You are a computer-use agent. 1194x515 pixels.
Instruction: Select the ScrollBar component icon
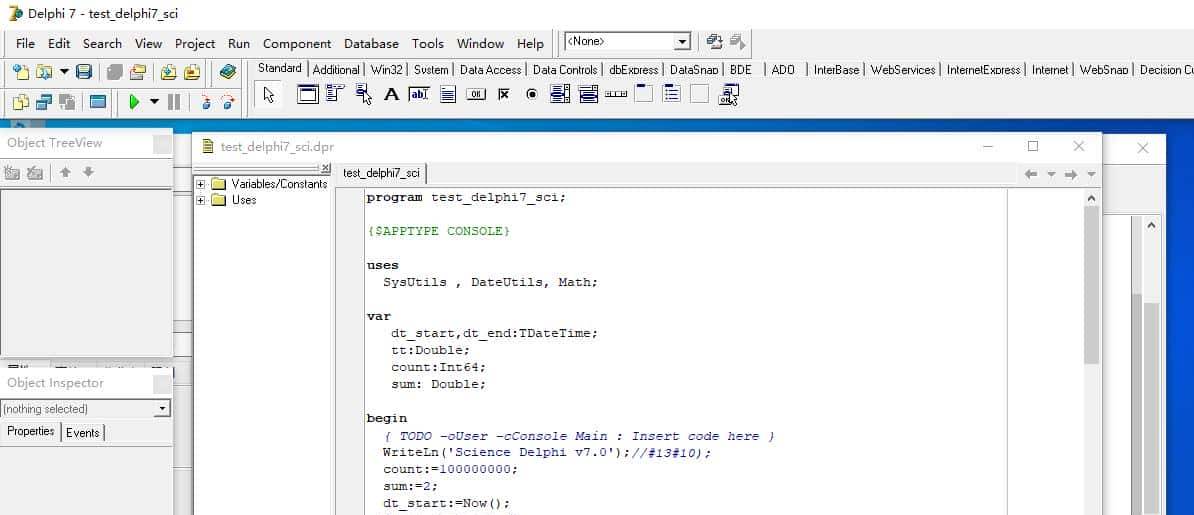616,94
